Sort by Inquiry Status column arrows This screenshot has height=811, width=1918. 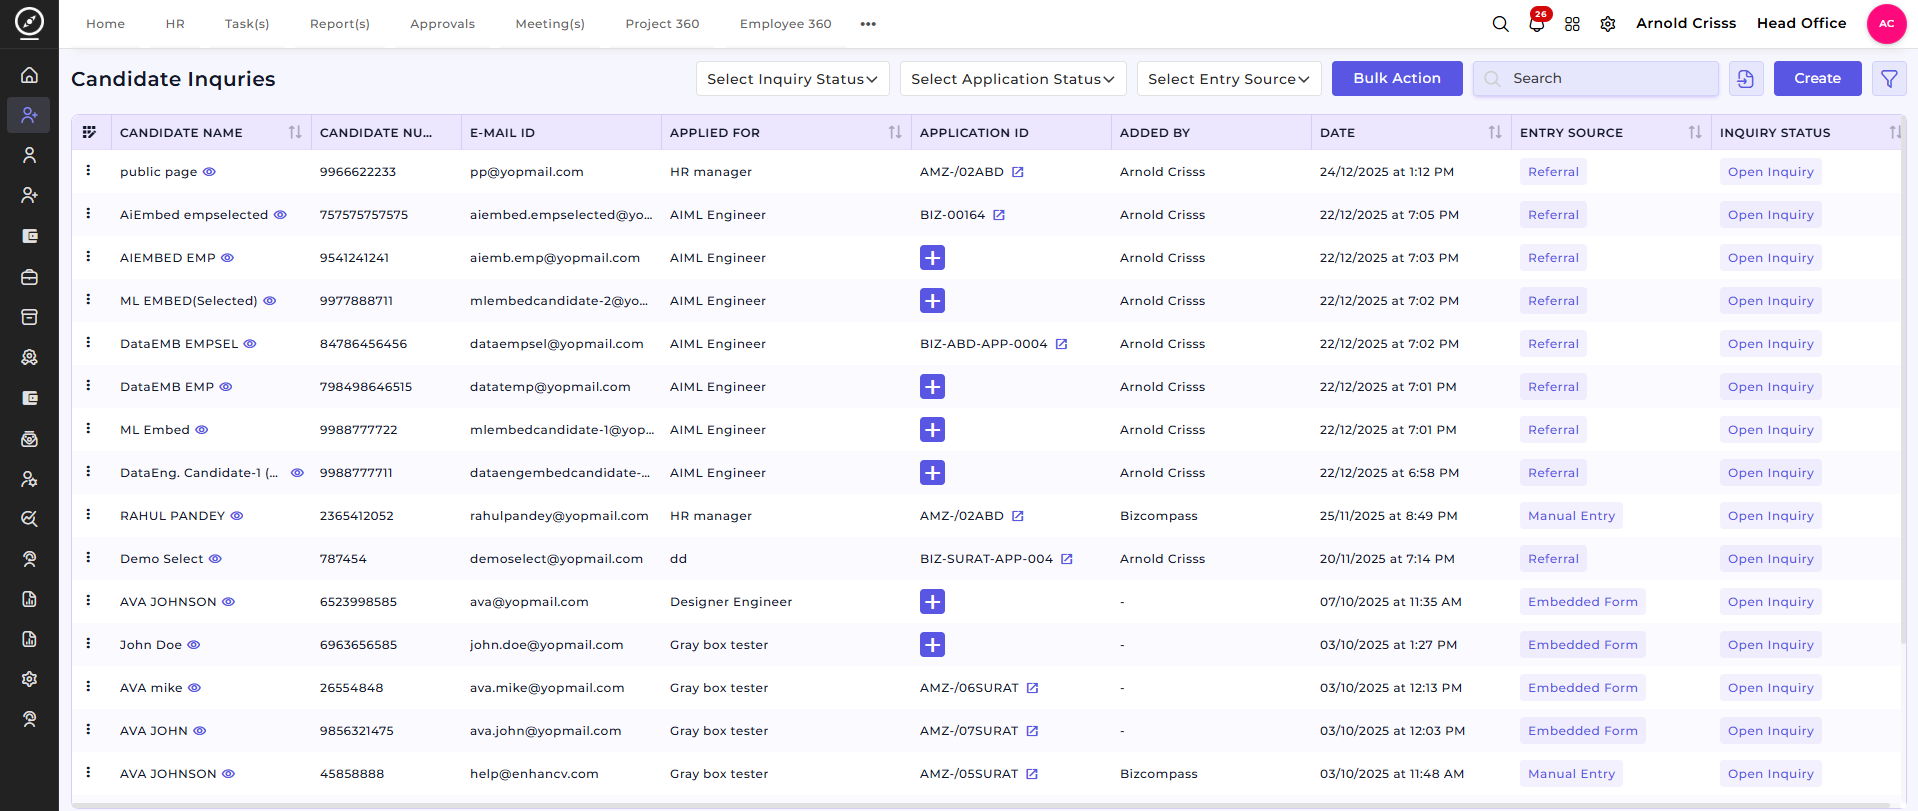[x=1895, y=132]
